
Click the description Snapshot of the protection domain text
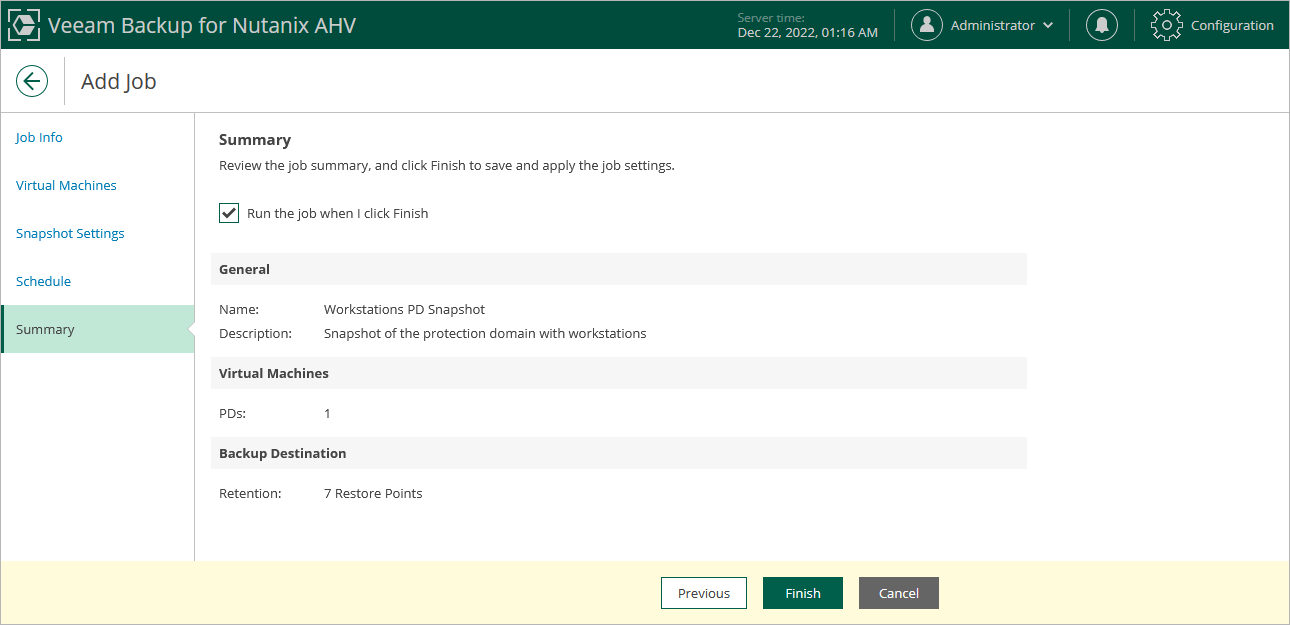click(485, 333)
